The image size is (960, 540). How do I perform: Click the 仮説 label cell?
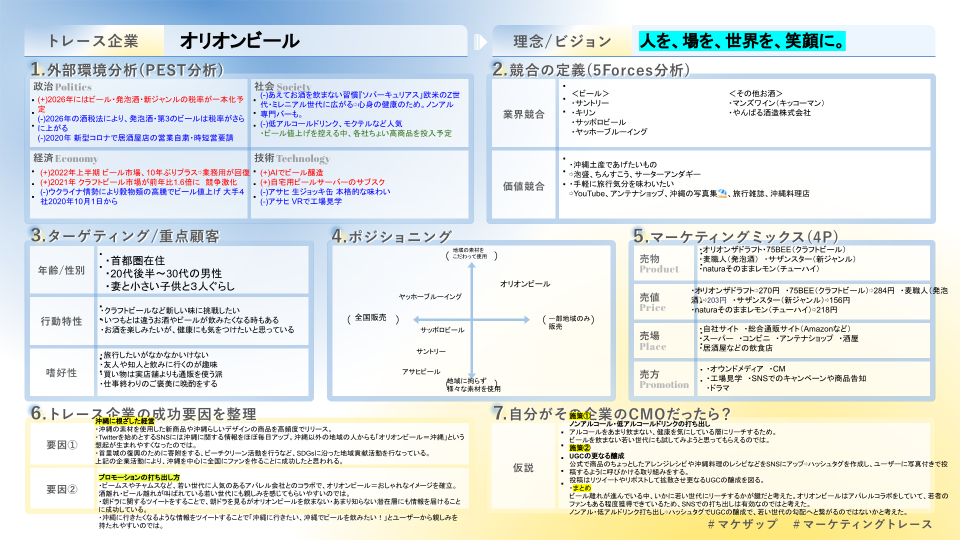(x=523, y=467)
